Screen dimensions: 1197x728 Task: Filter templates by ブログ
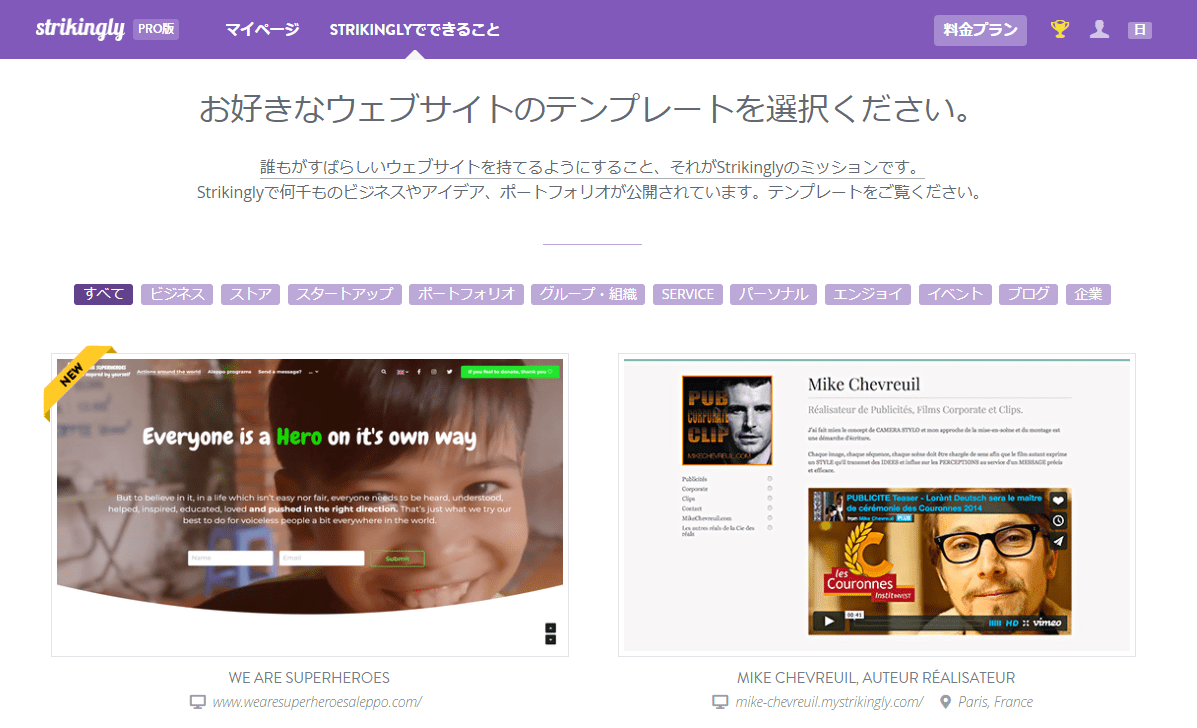tap(1028, 294)
